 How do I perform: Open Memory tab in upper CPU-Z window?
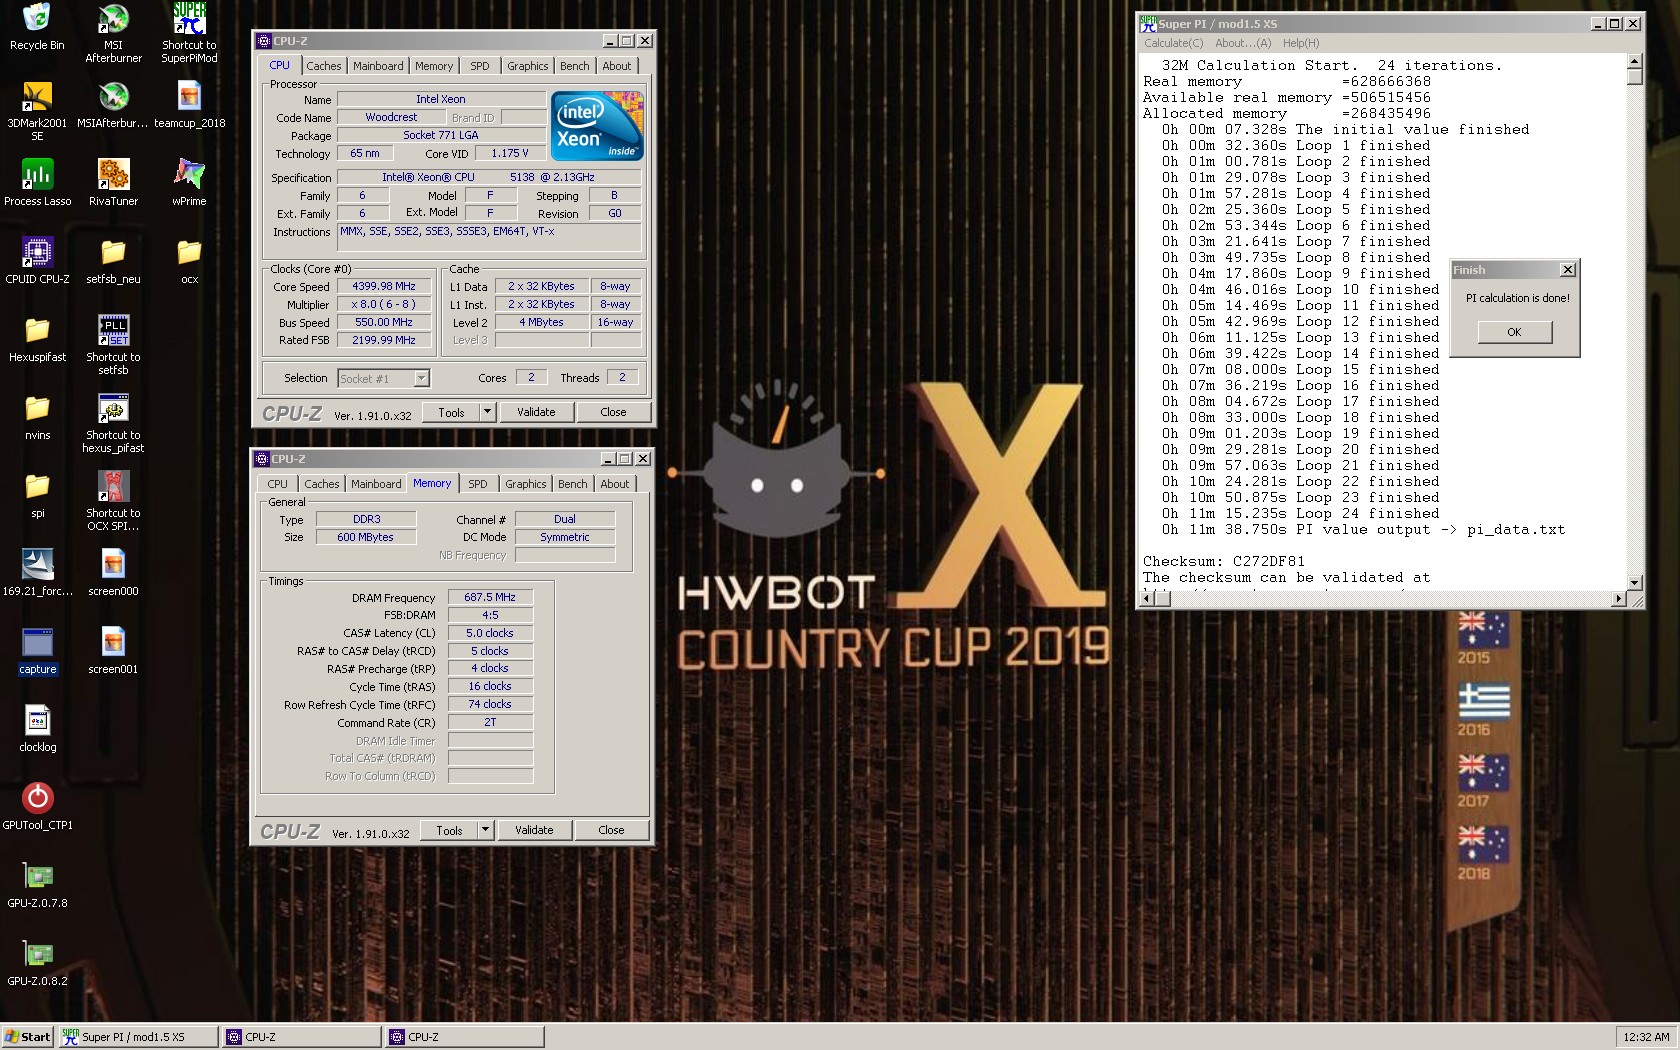coord(434,66)
